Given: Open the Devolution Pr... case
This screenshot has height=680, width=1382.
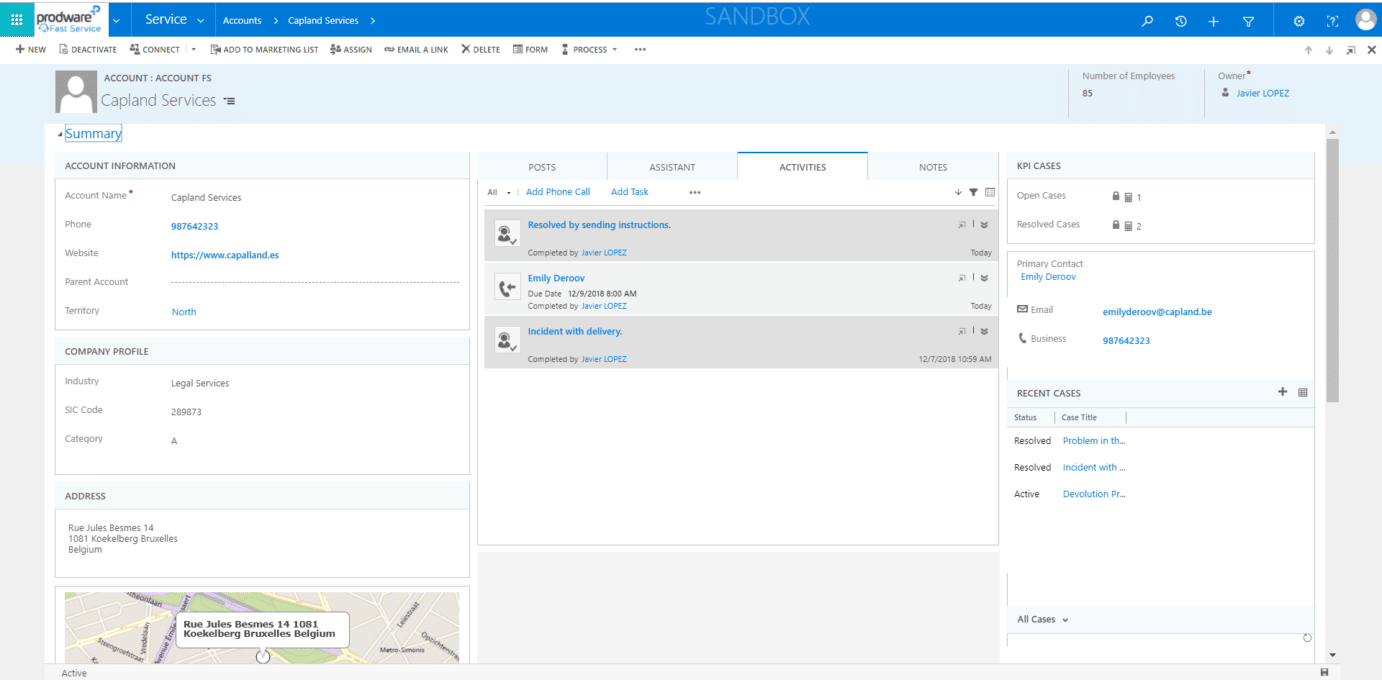Looking at the screenshot, I should (x=1094, y=494).
